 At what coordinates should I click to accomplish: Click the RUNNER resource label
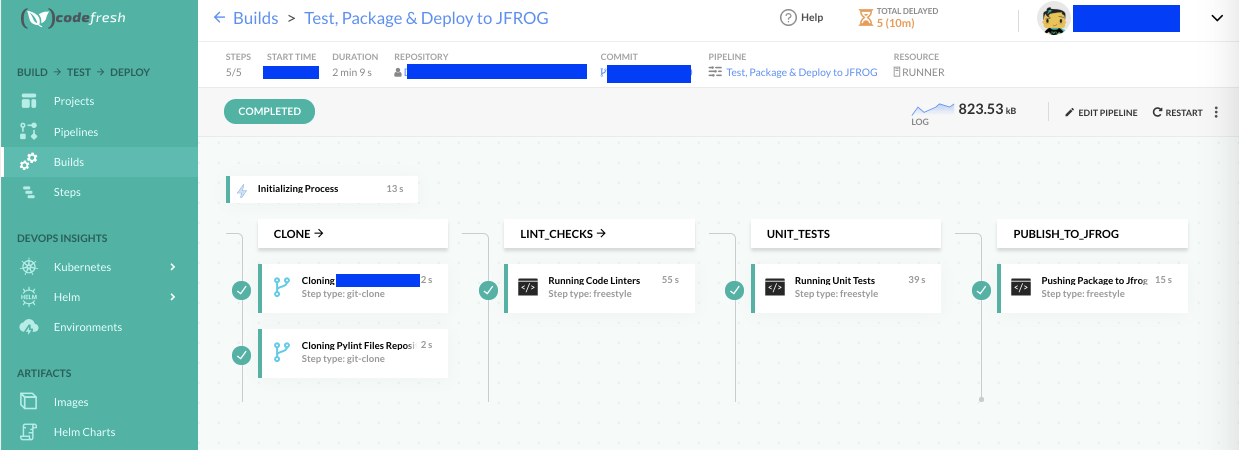(924, 72)
